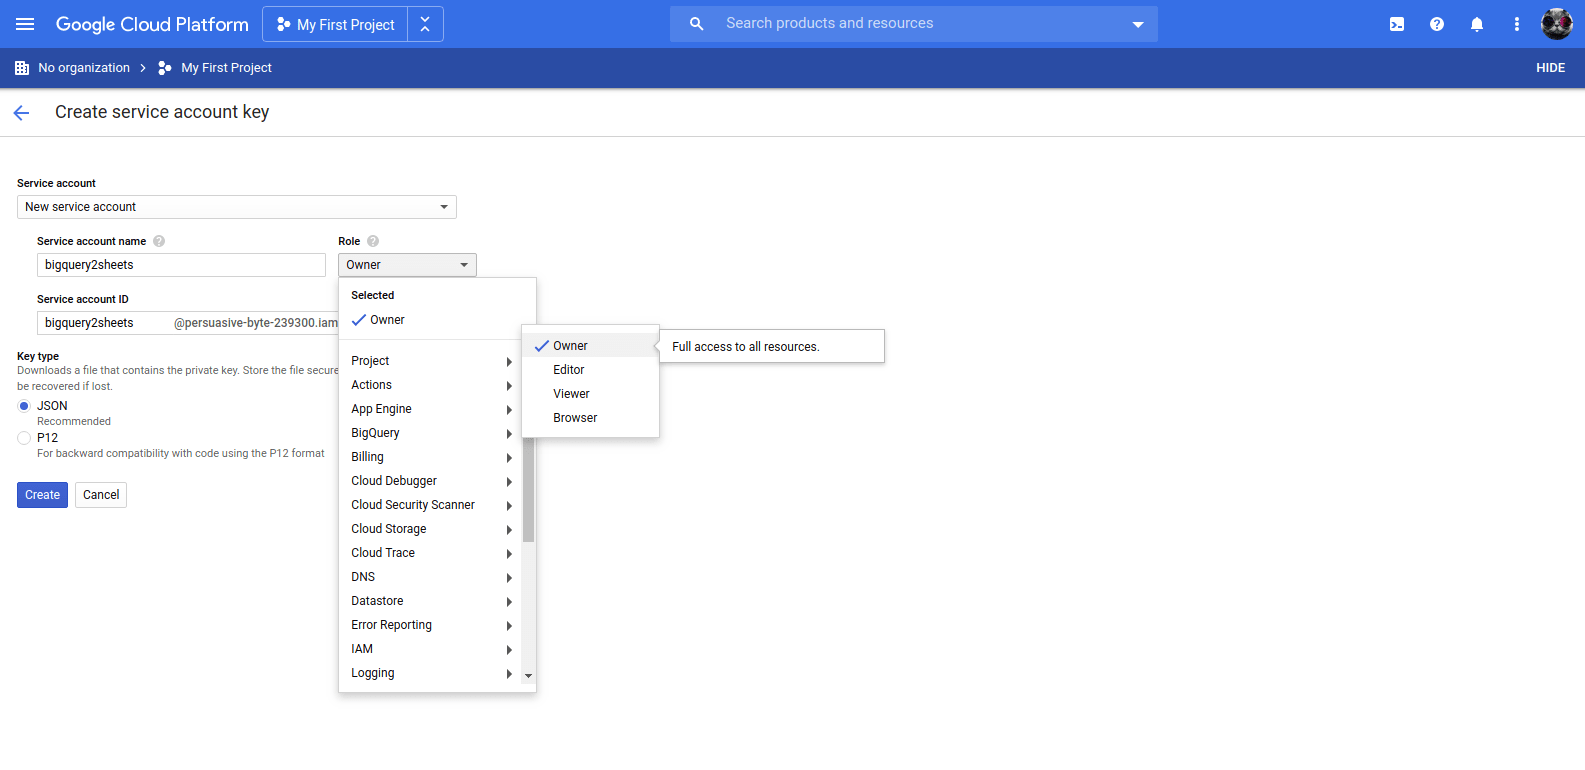Expand the DNS role category
This screenshot has width=1585, height=770.
(431, 577)
